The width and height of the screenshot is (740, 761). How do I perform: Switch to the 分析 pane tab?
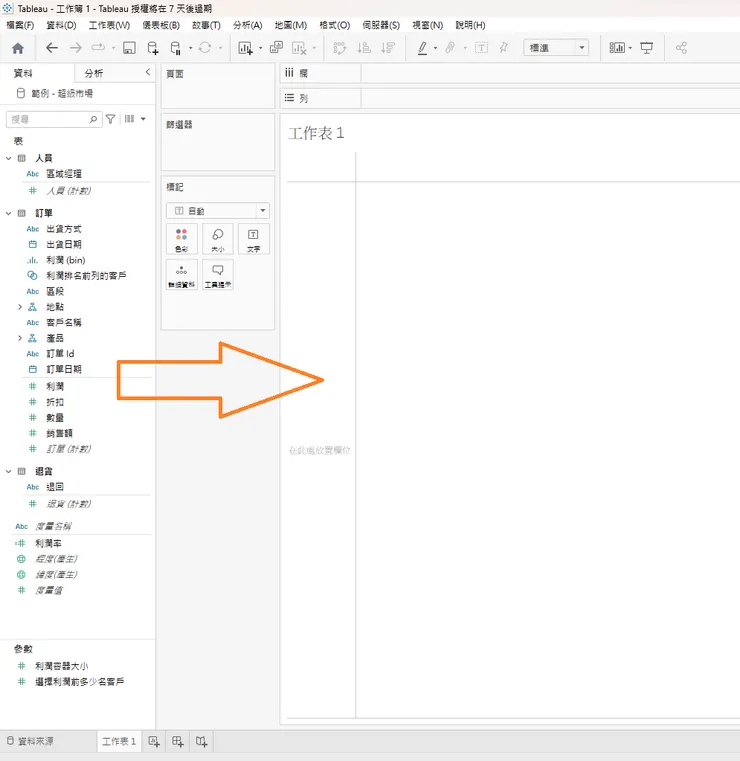[x=94, y=73]
